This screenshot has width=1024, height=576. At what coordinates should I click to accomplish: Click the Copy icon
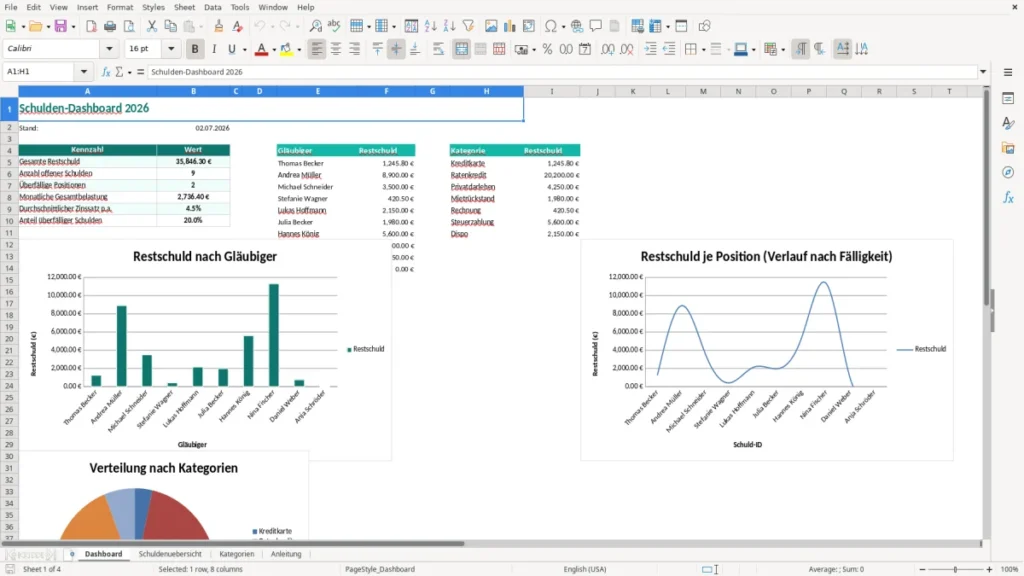pyautogui.click(x=170, y=26)
